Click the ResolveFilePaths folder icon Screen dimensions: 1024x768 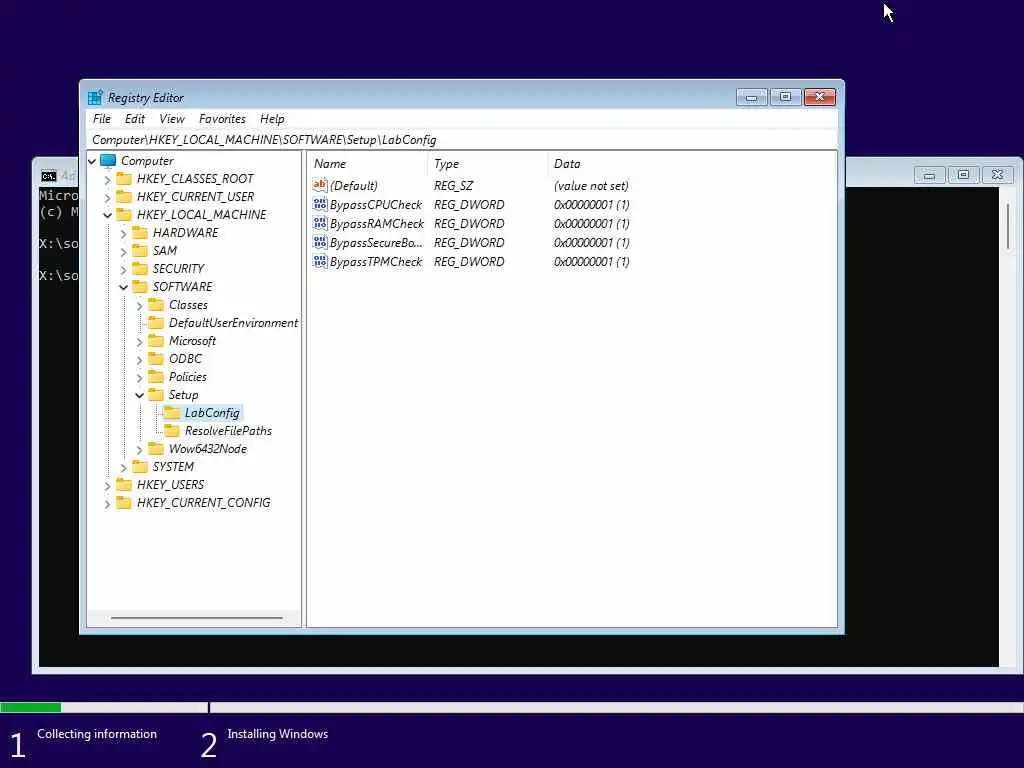click(172, 430)
